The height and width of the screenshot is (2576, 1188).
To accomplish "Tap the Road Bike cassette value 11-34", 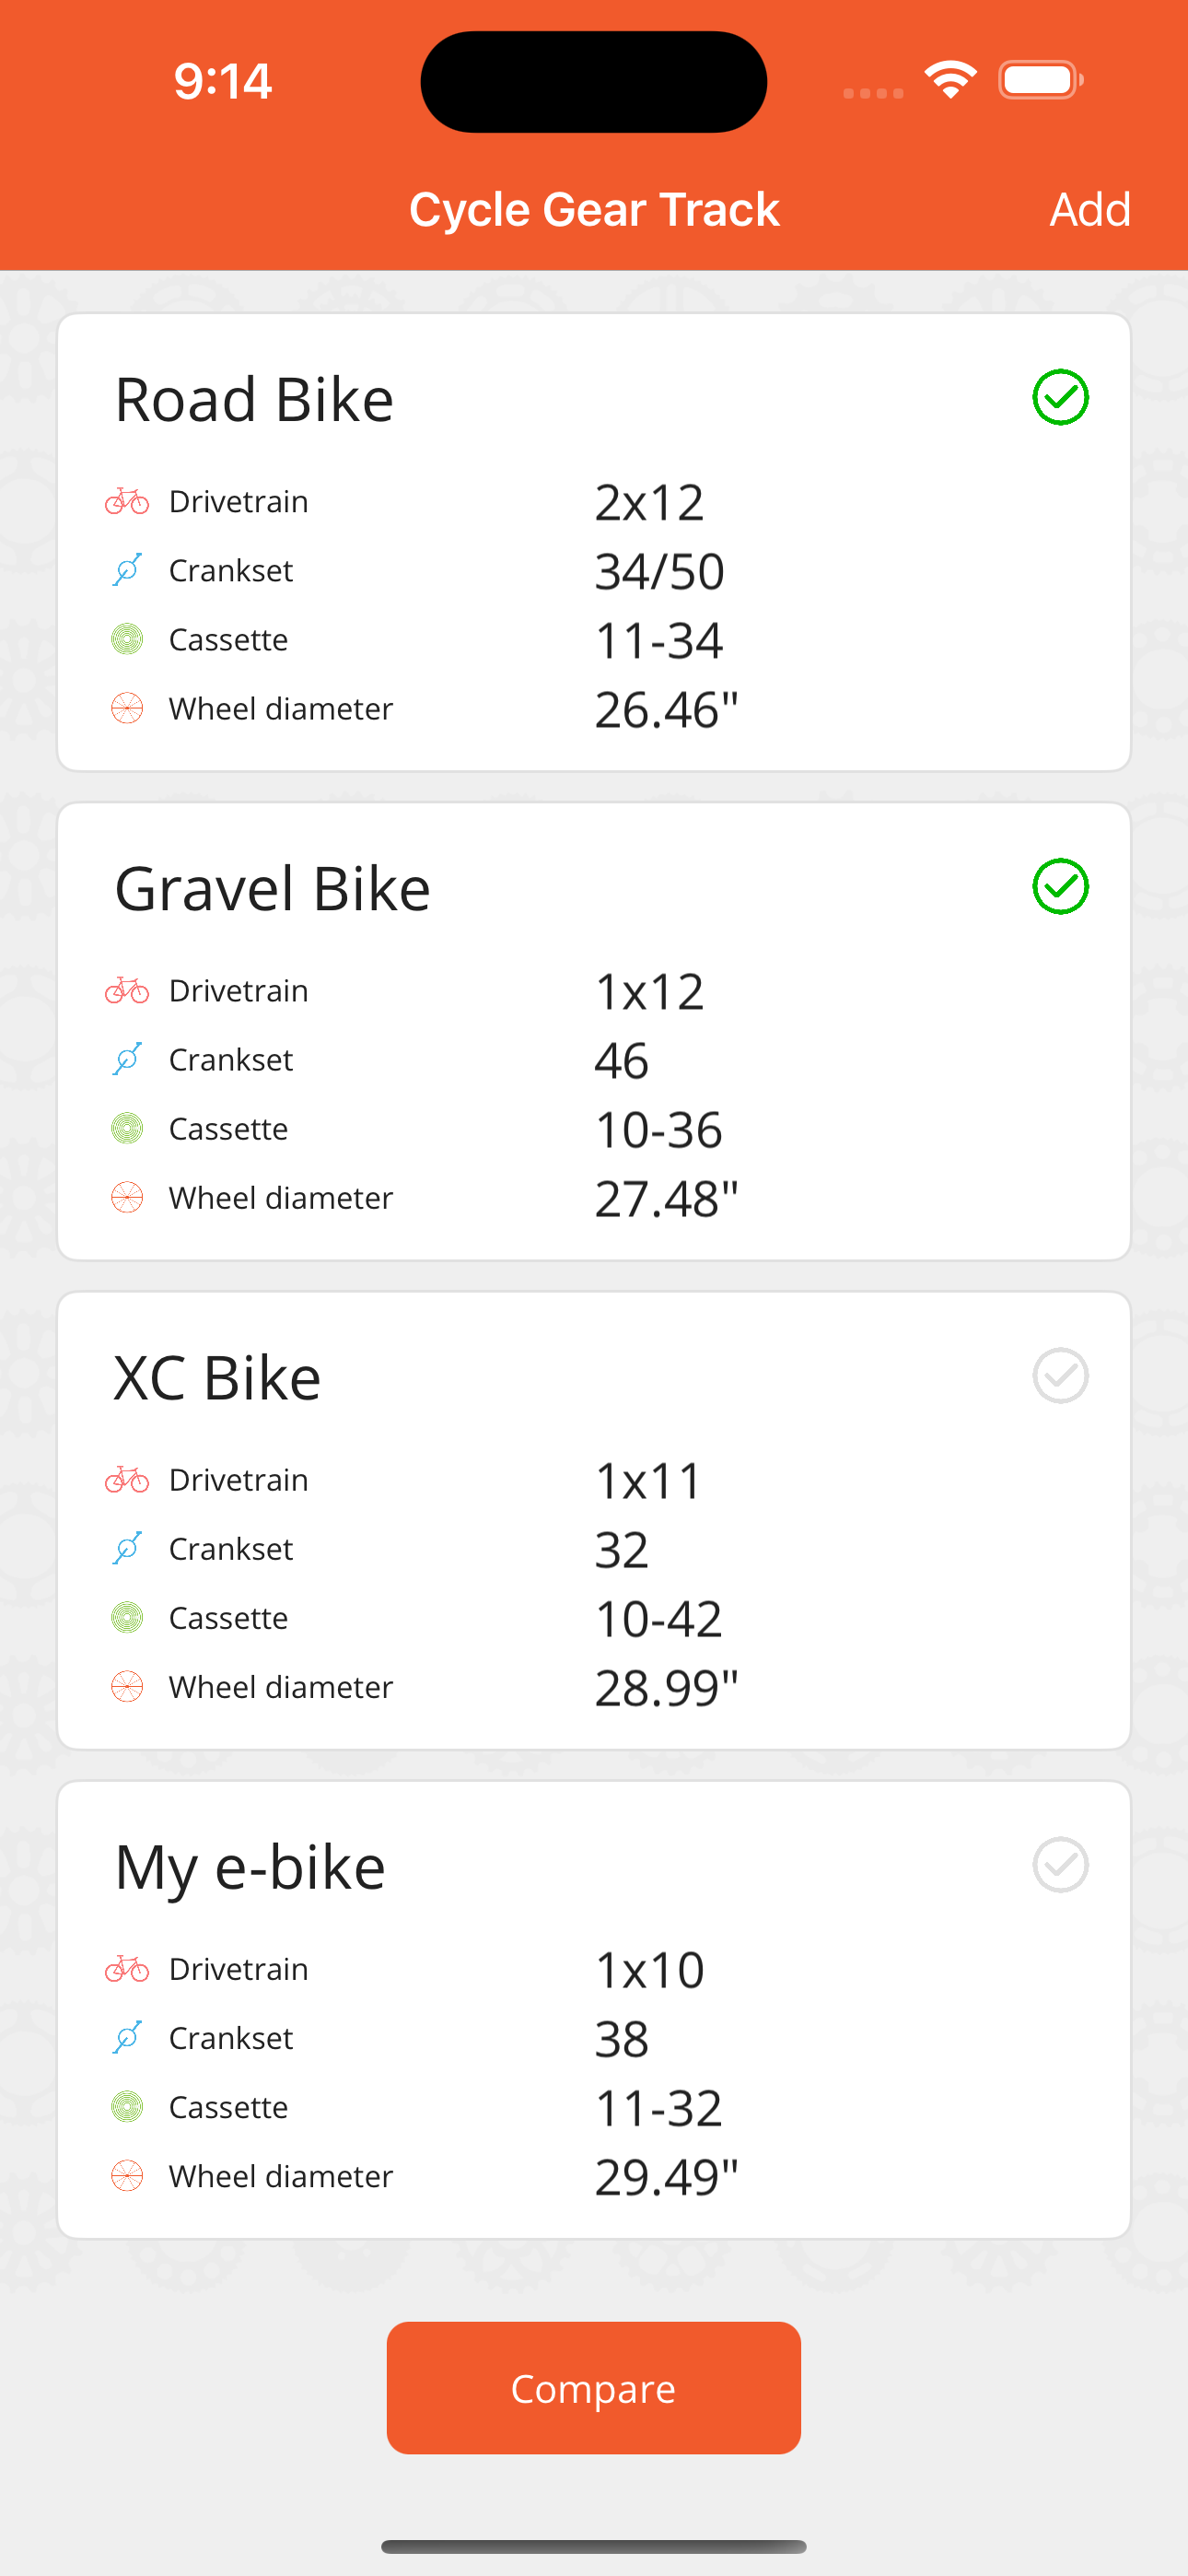I will click(x=658, y=640).
